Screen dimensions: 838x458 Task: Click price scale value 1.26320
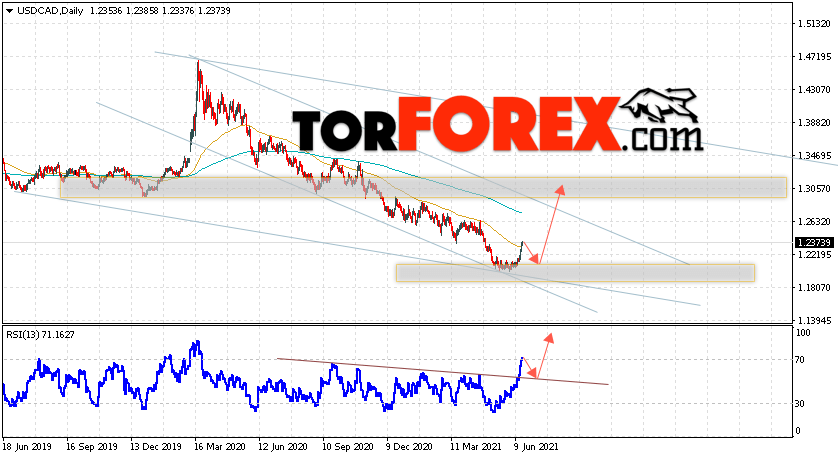[x=814, y=222]
